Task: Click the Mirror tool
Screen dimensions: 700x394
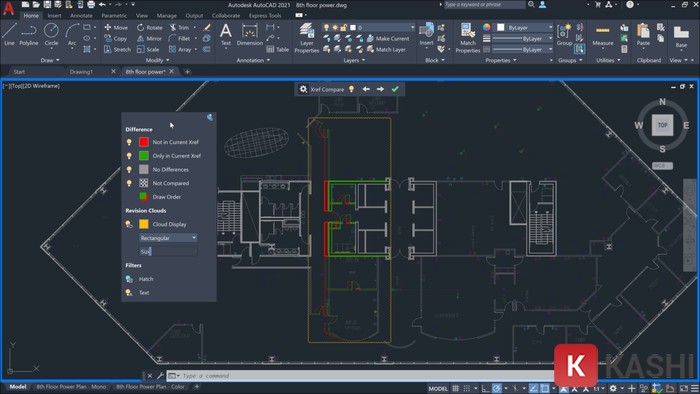Action: [x=150, y=38]
